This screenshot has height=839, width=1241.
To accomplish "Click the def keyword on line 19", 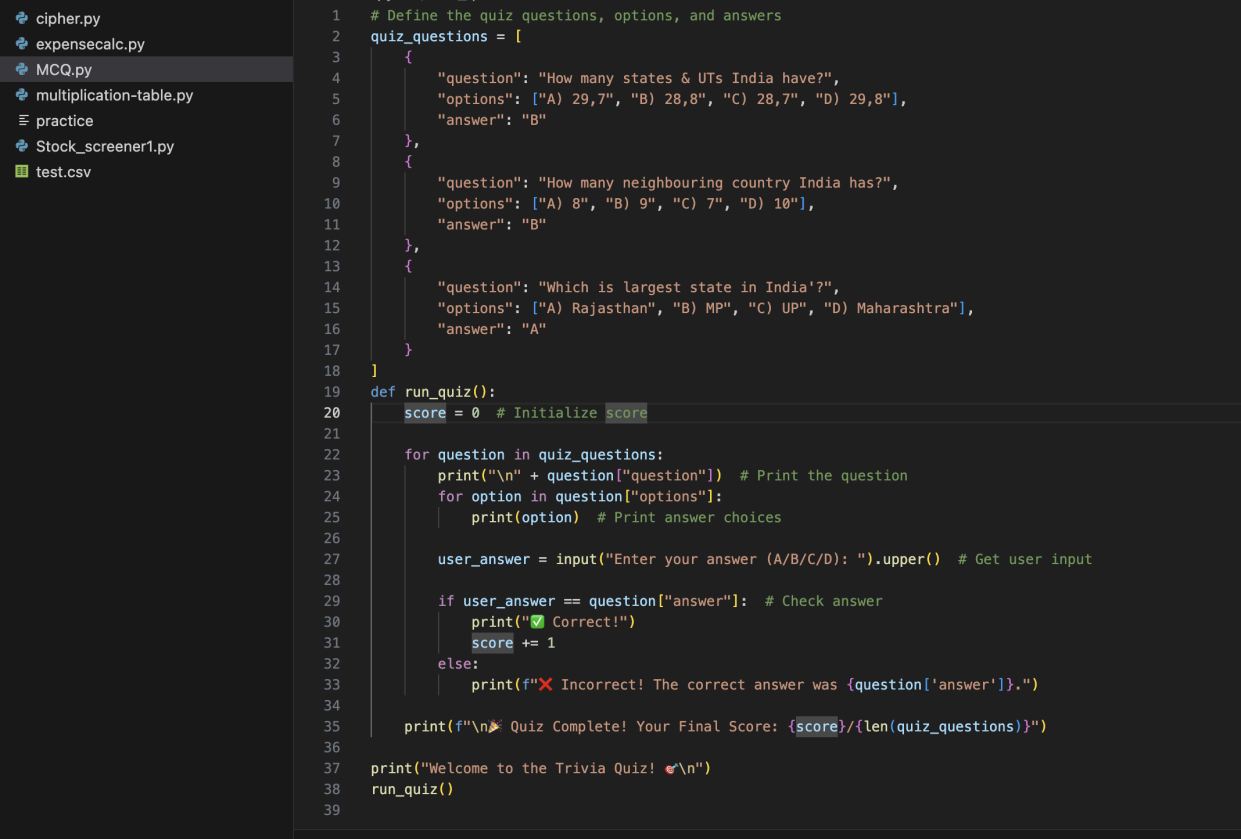I will (383, 391).
